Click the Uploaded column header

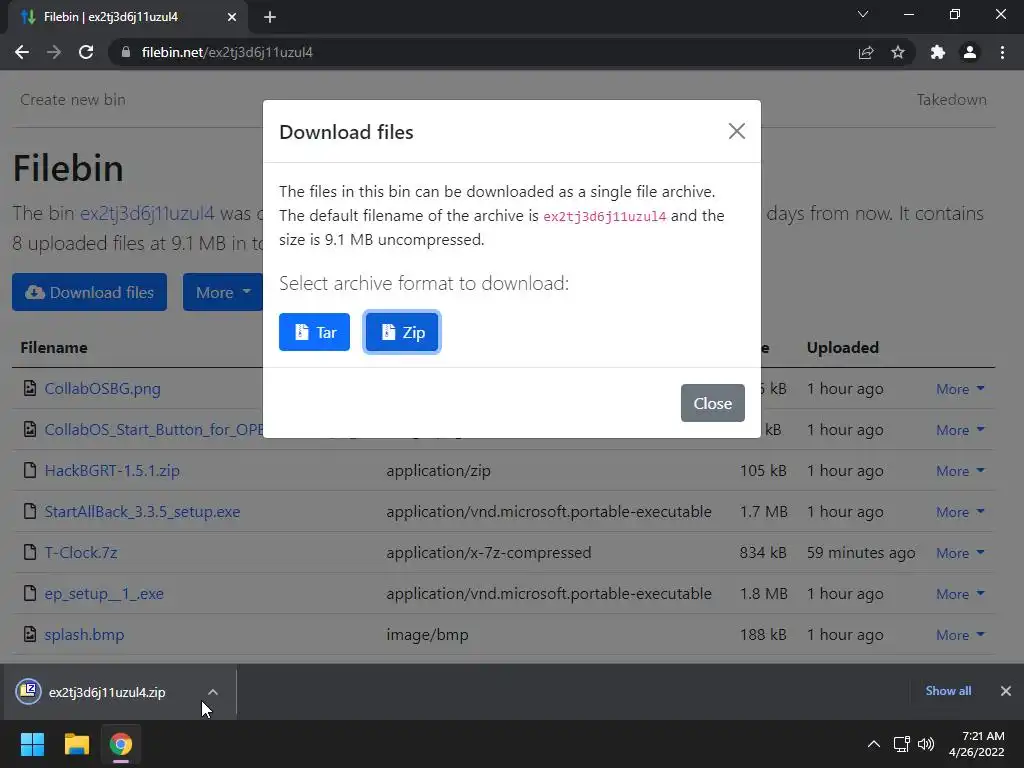coord(842,347)
